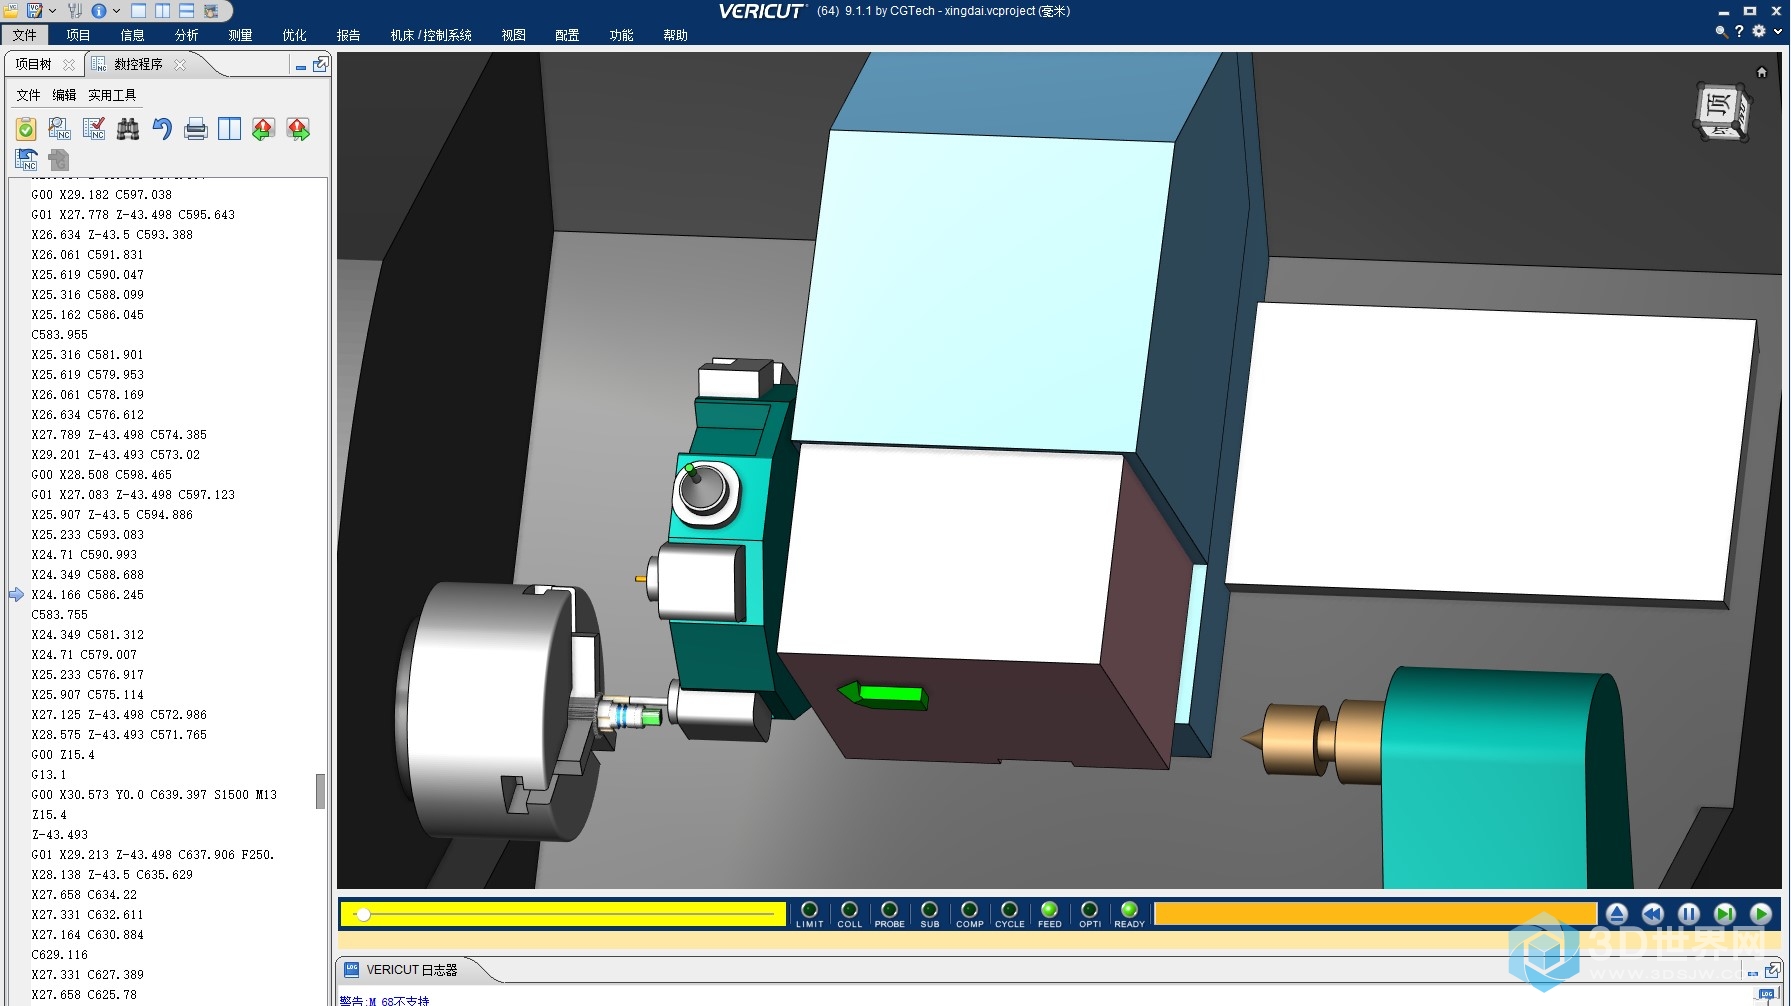Click the binoculars find icon
The height and width of the screenshot is (1006, 1791).
tap(128, 129)
